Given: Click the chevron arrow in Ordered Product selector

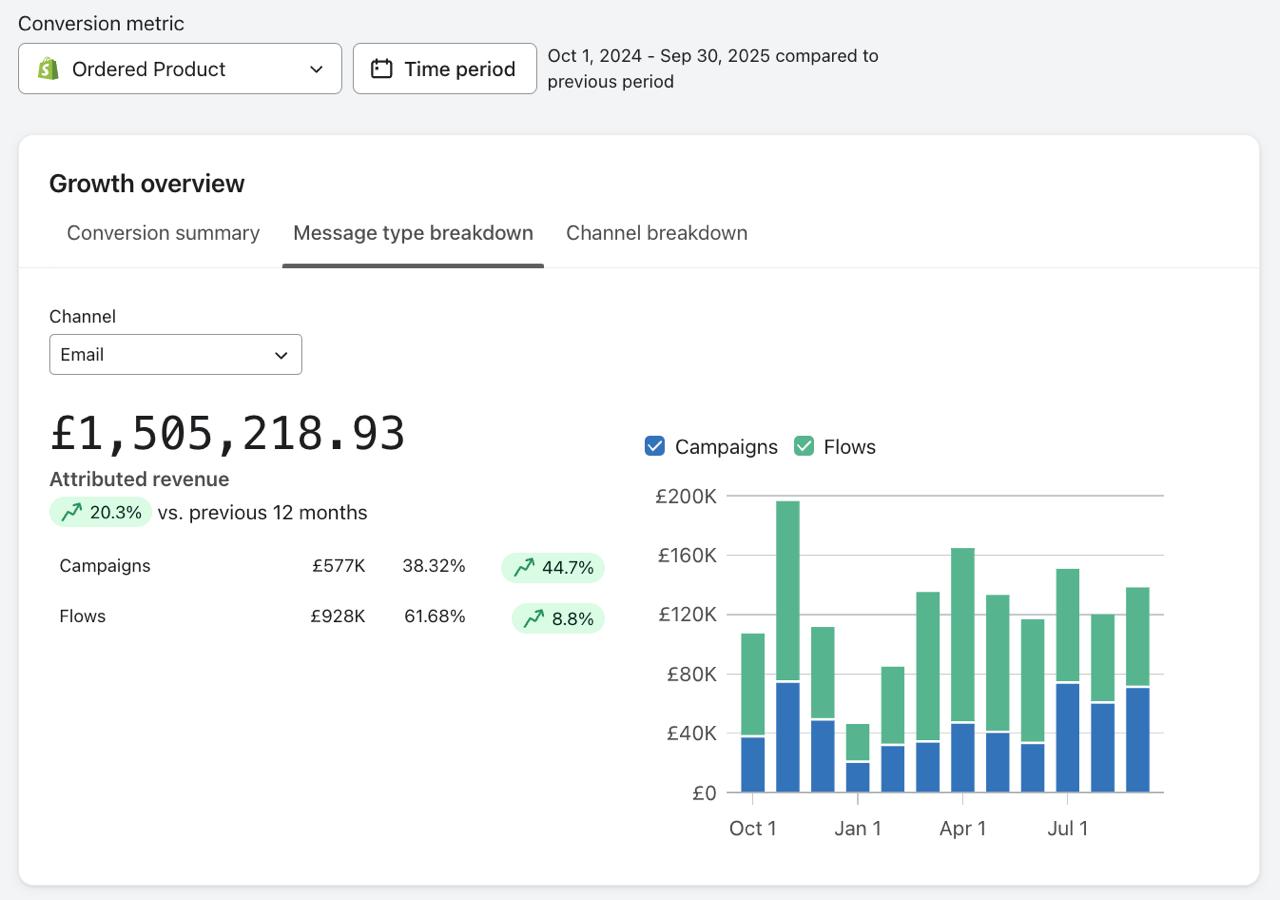Looking at the screenshot, I should [316, 69].
